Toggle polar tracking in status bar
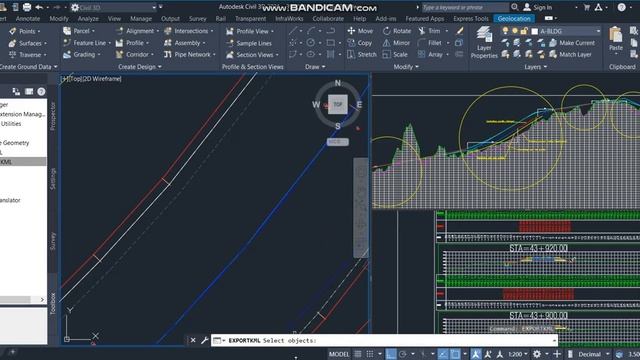The width and height of the screenshot is (640, 360). [x=403, y=354]
